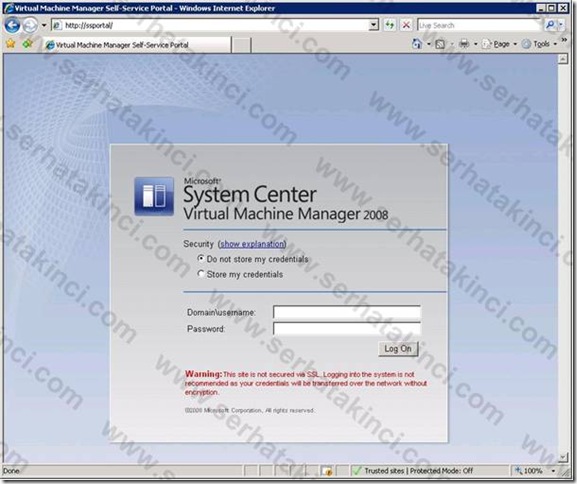Viewport: 577px width, 484px height.
Task: Select Virtual Machine Manager Self-Service Portal tab
Action: 137,45
